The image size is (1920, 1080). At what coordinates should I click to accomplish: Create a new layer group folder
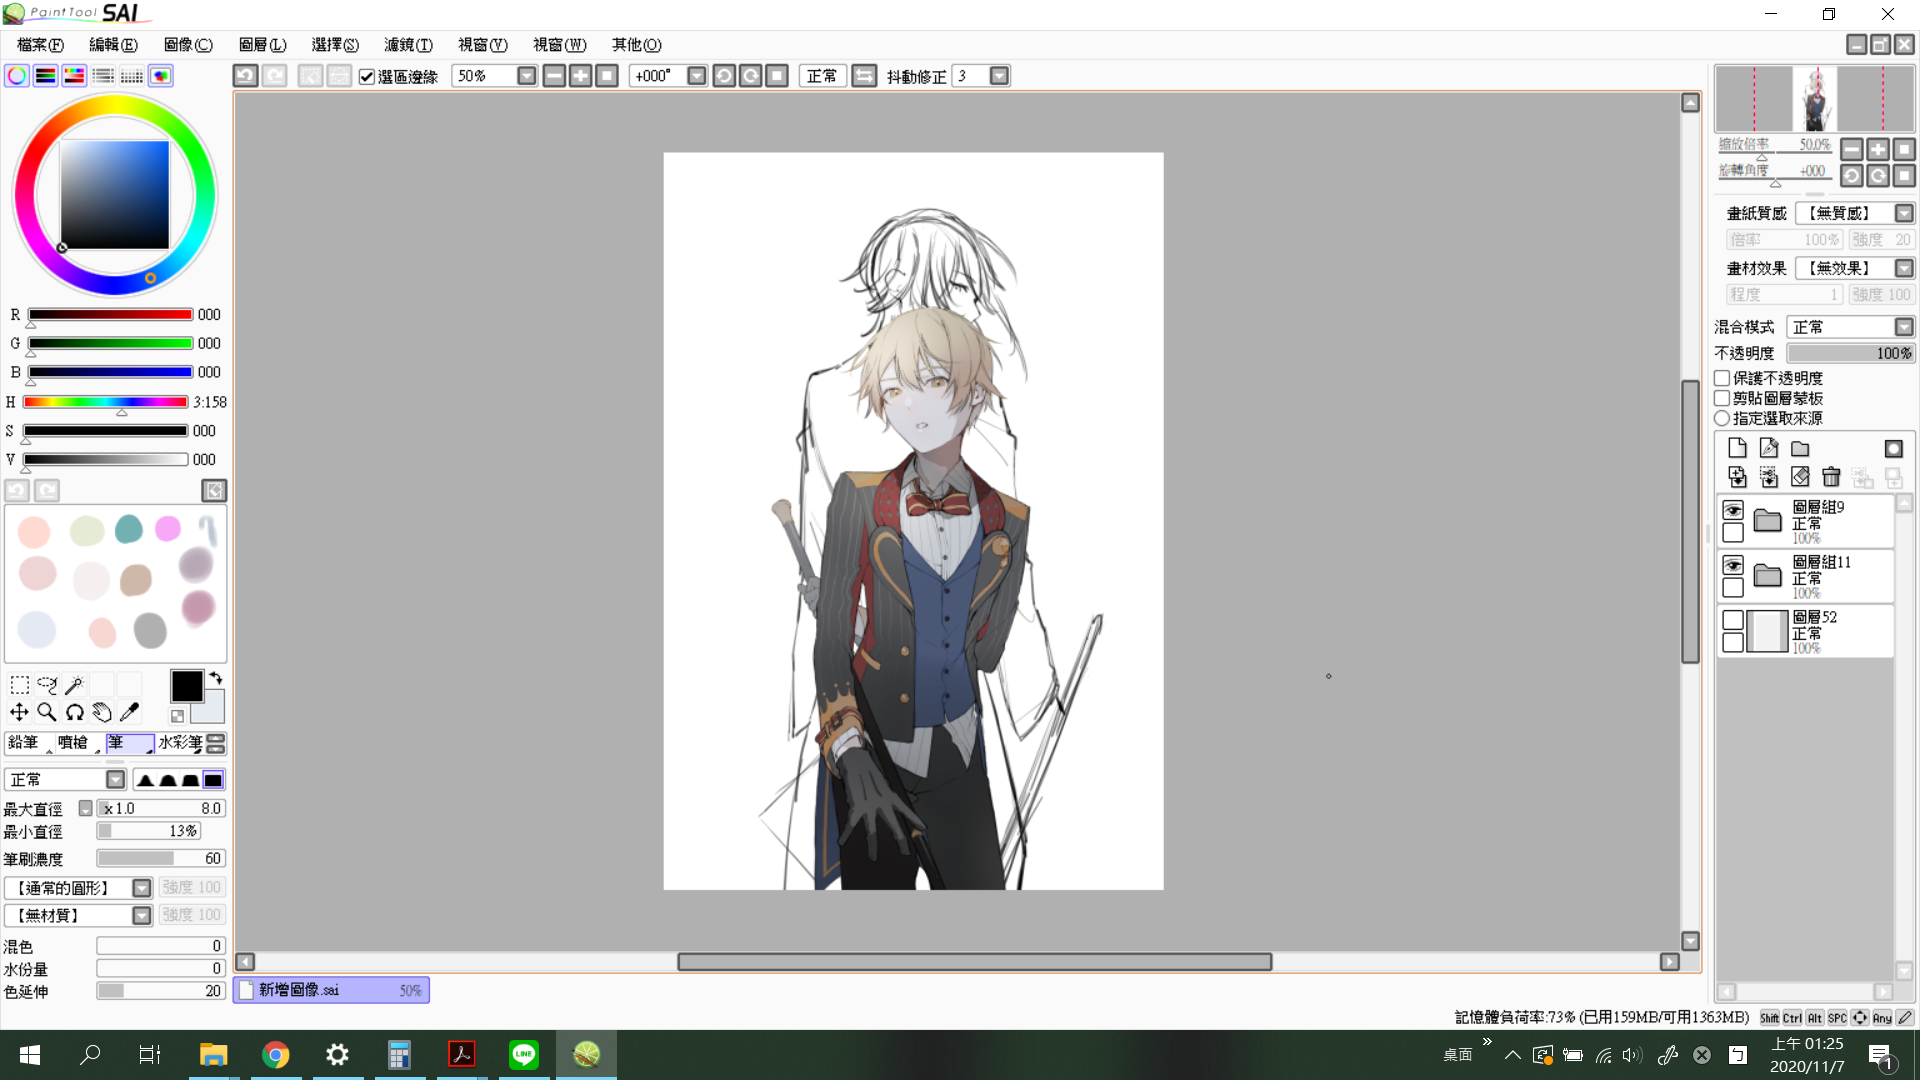pyautogui.click(x=1800, y=448)
